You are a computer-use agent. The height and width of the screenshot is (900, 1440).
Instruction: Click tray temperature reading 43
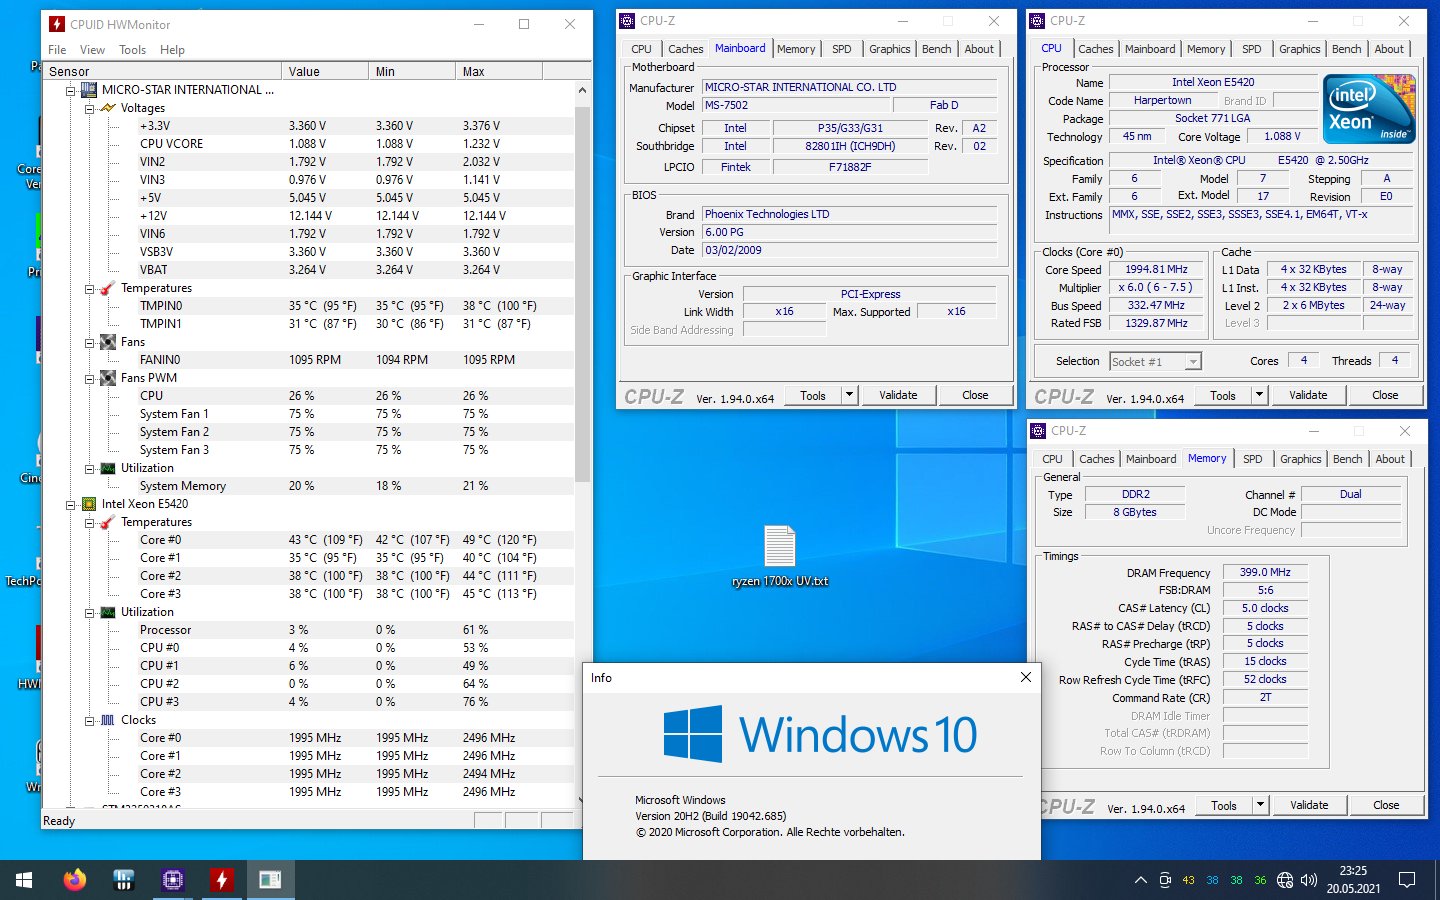point(1188,880)
